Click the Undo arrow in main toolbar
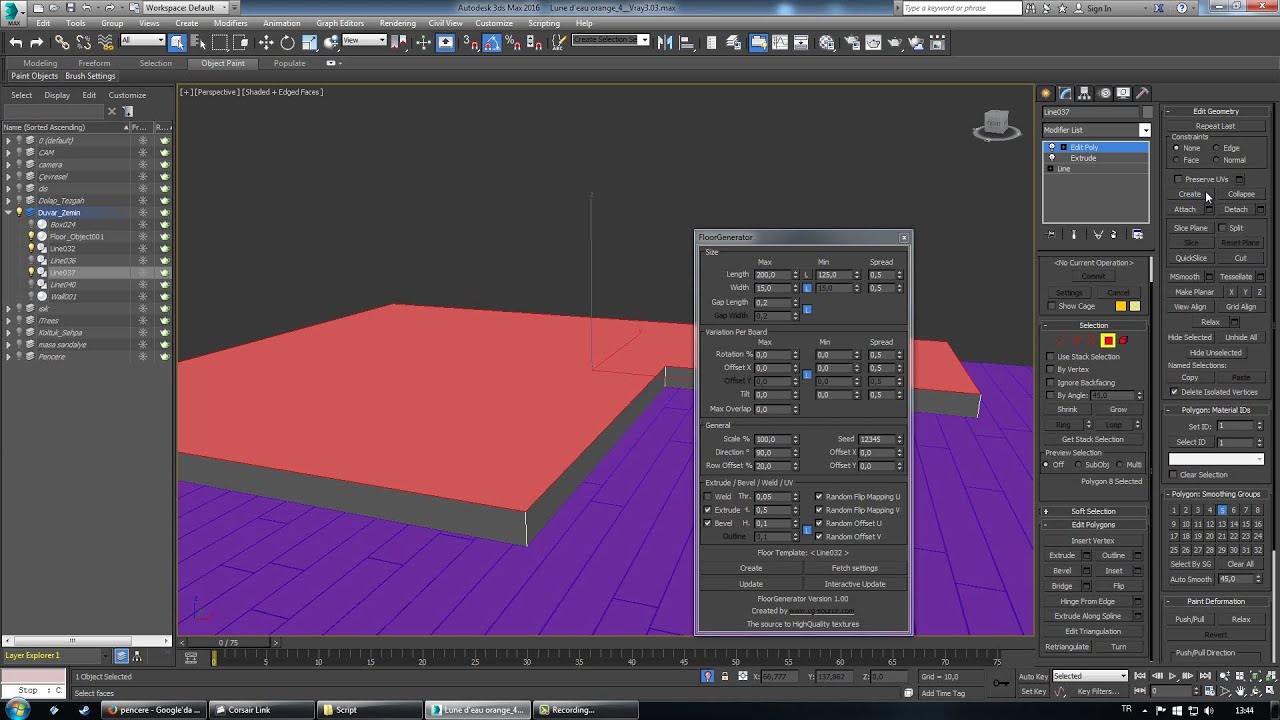Screen dimensions: 1280x720 point(16,42)
